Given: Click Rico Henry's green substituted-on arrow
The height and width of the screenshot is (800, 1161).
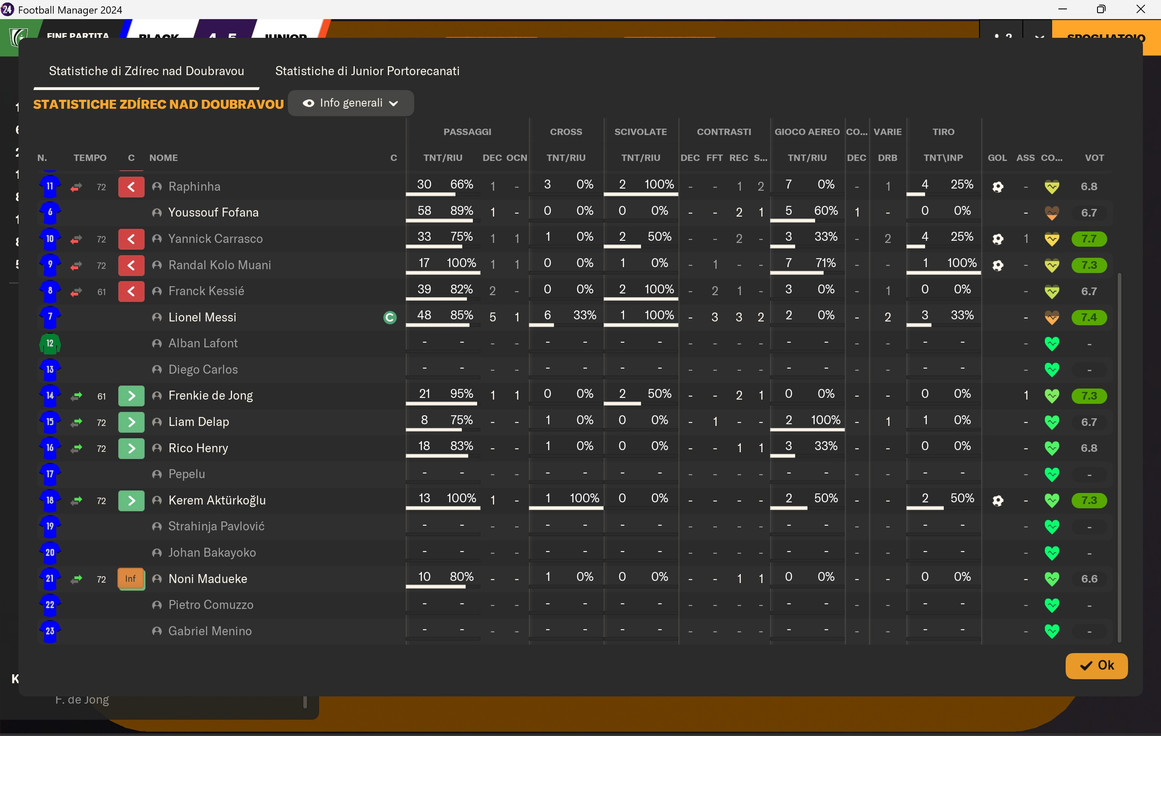Looking at the screenshot, I should click(131, 448).
